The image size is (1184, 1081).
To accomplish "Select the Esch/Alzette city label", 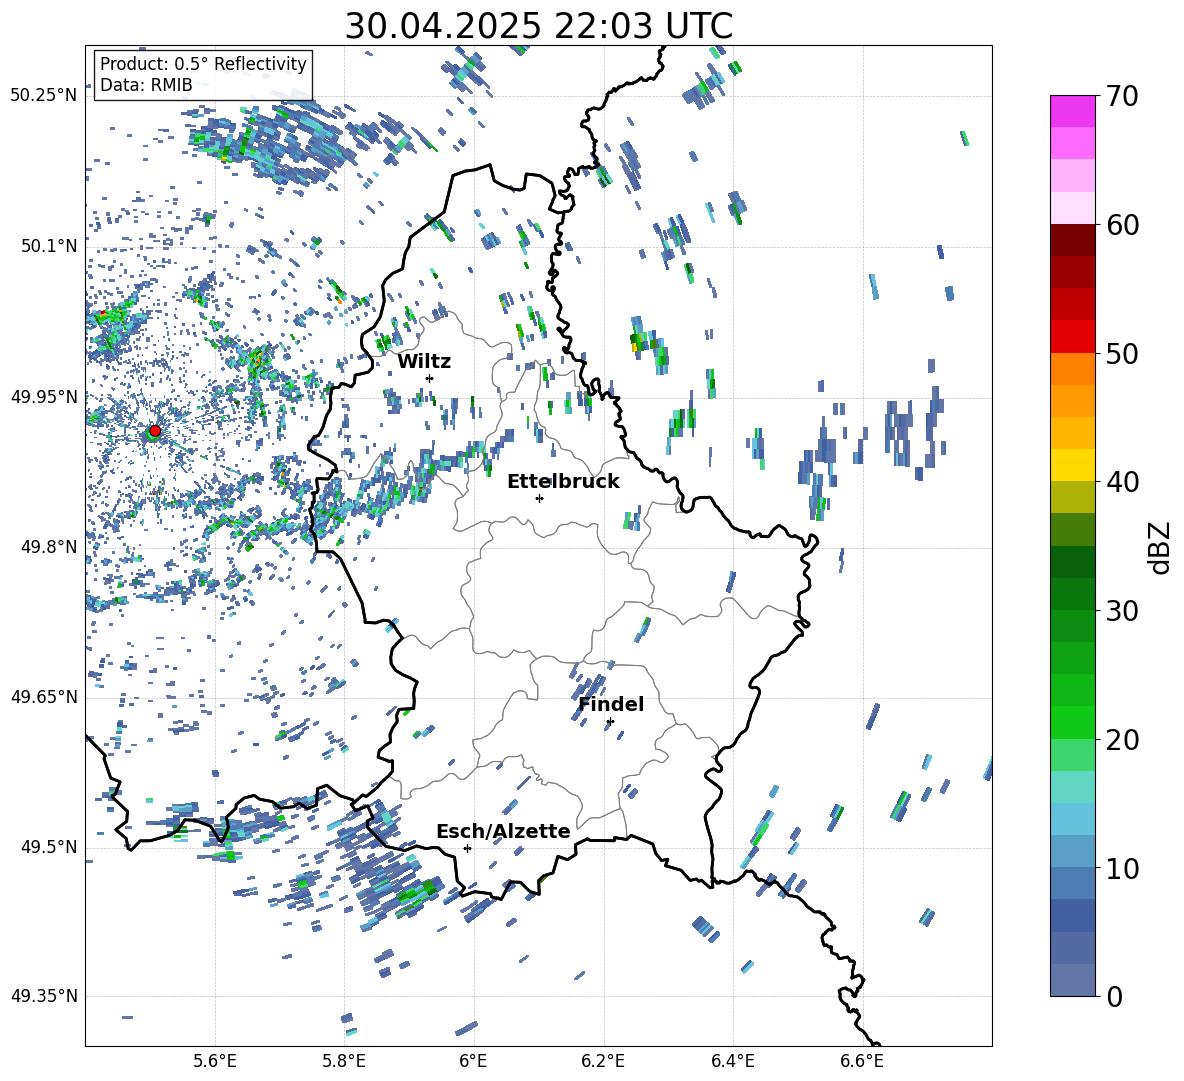I will (x=503, y=831).
